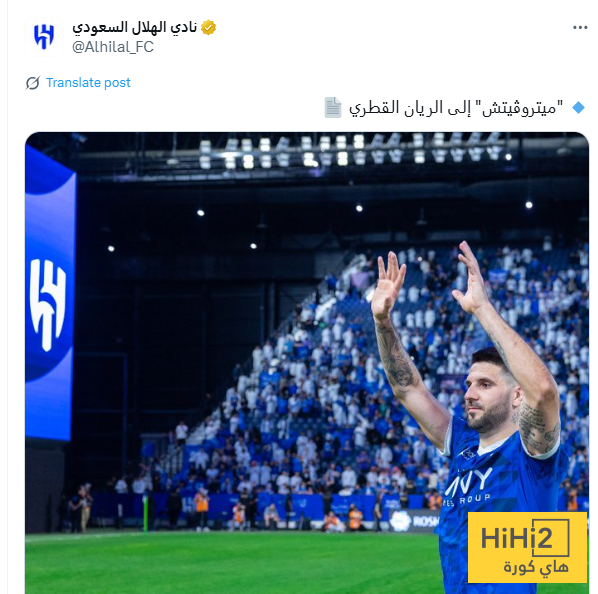The width and height of the screenshot is (598, 594).
Task: Click the player's raised left hand
Action: point(472,277)
